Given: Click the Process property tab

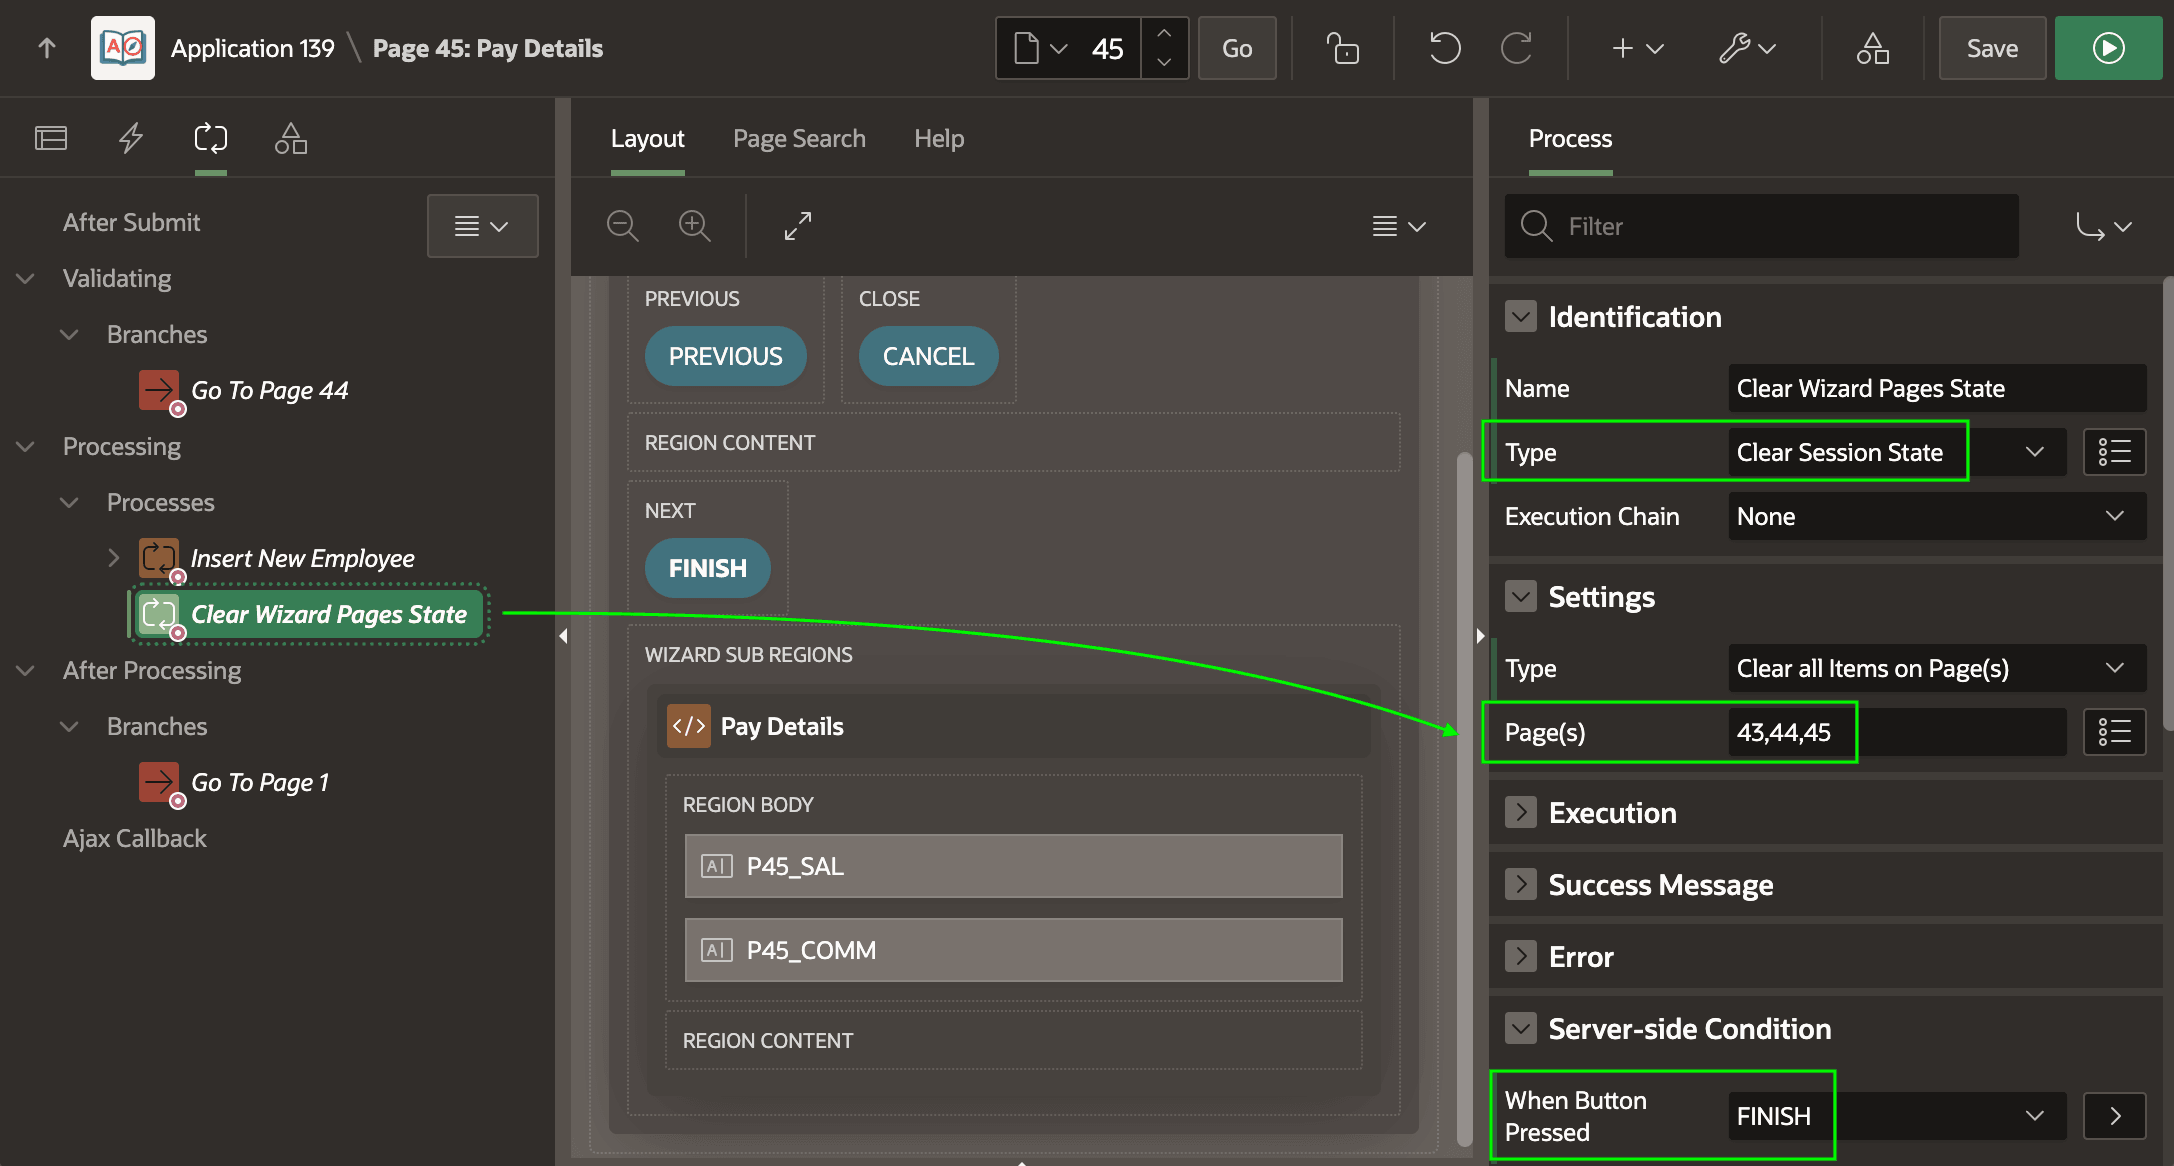Looking at the screenshot, I should coord(1570,138).
